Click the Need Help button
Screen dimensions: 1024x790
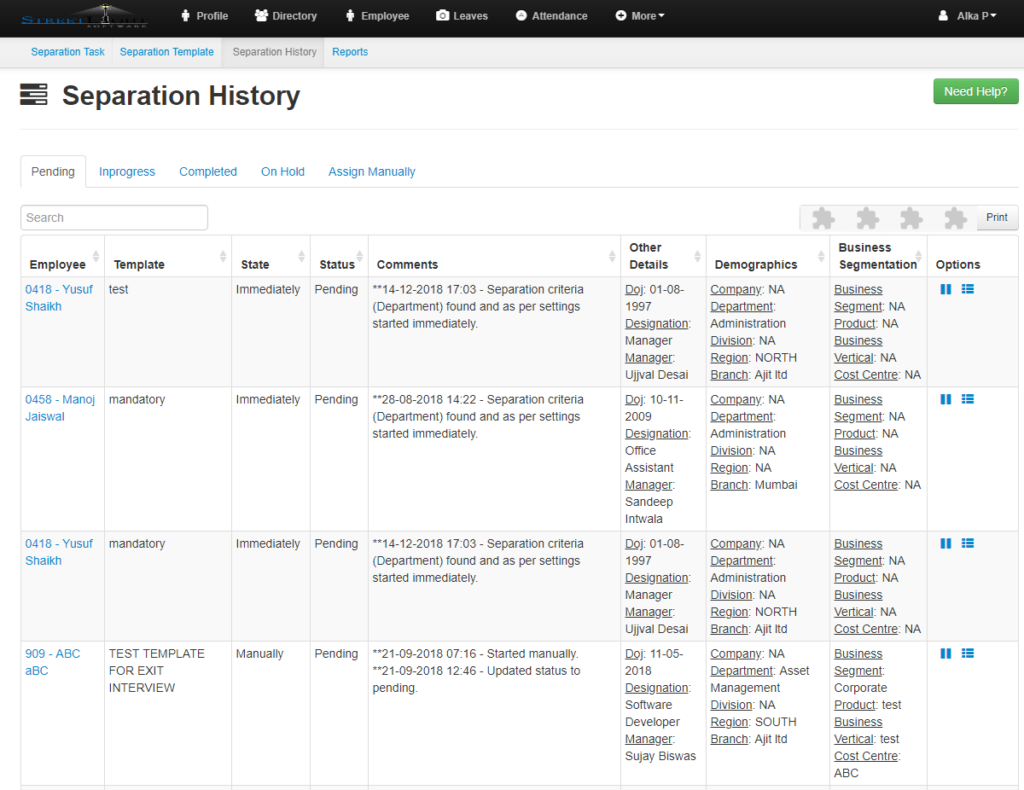(975, 90)
